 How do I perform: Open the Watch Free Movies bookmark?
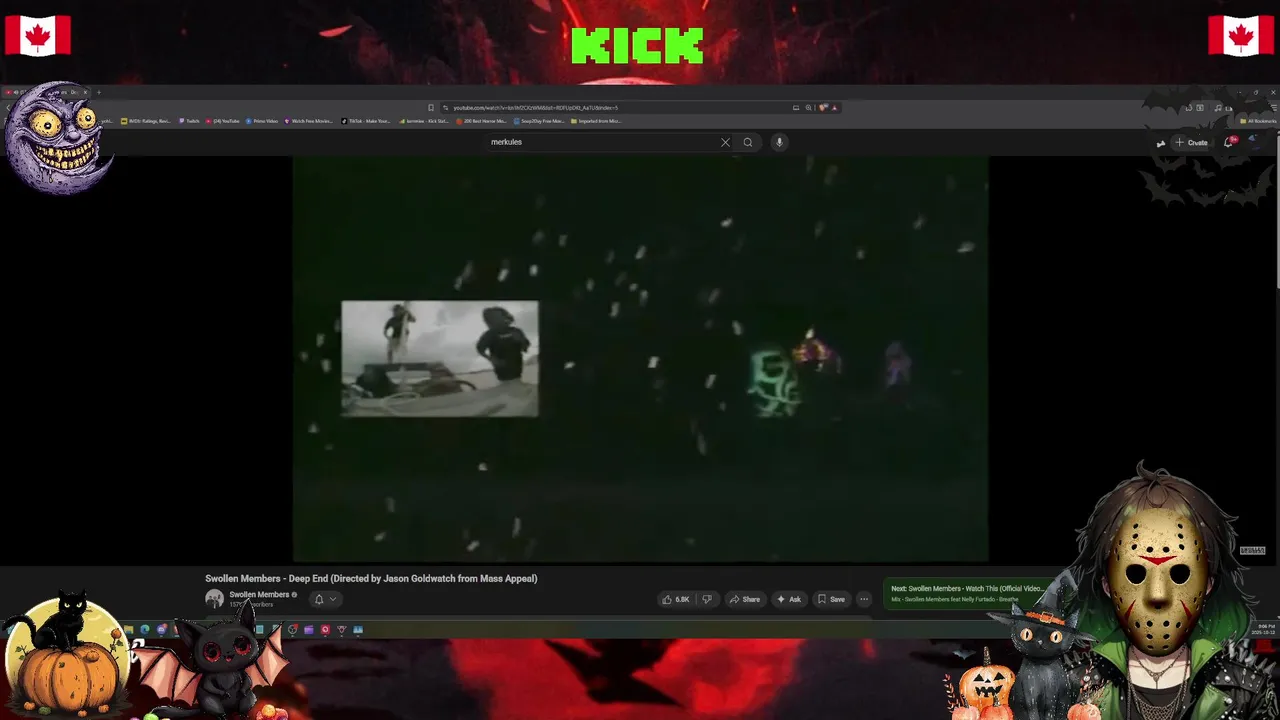(x=309, y=121)
